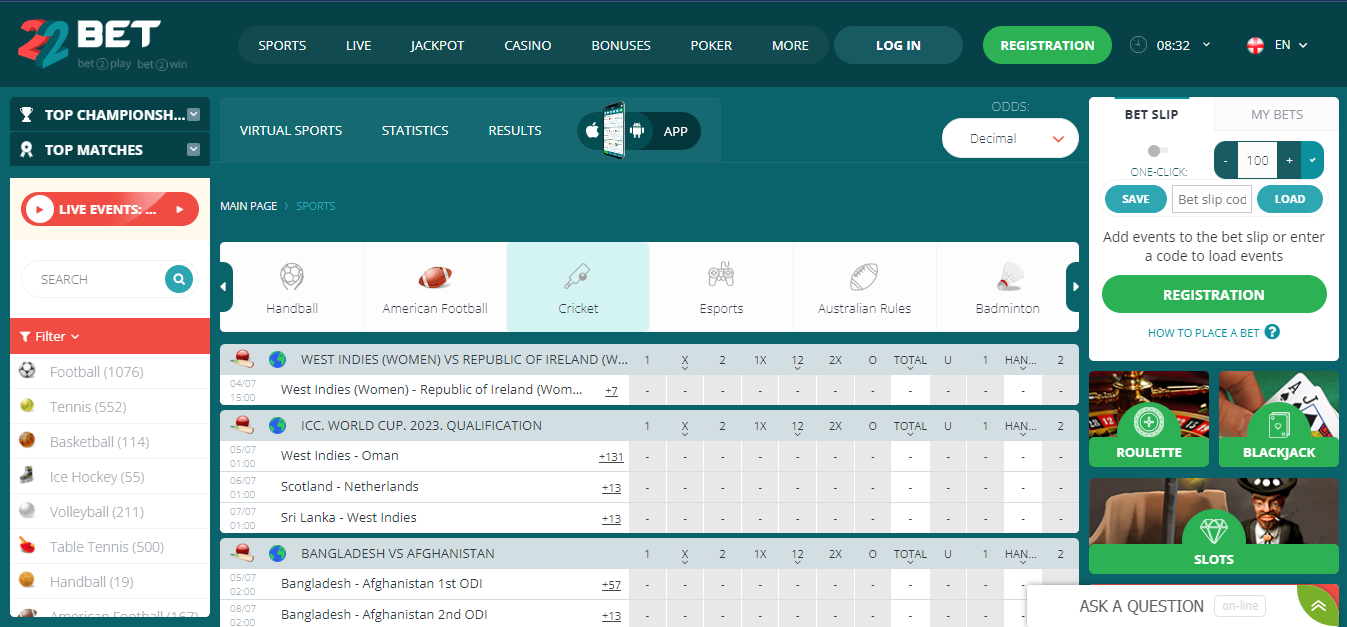Click the bet slip Registration button
This screenshot has height=627, width=1347.
(1214, 295)
